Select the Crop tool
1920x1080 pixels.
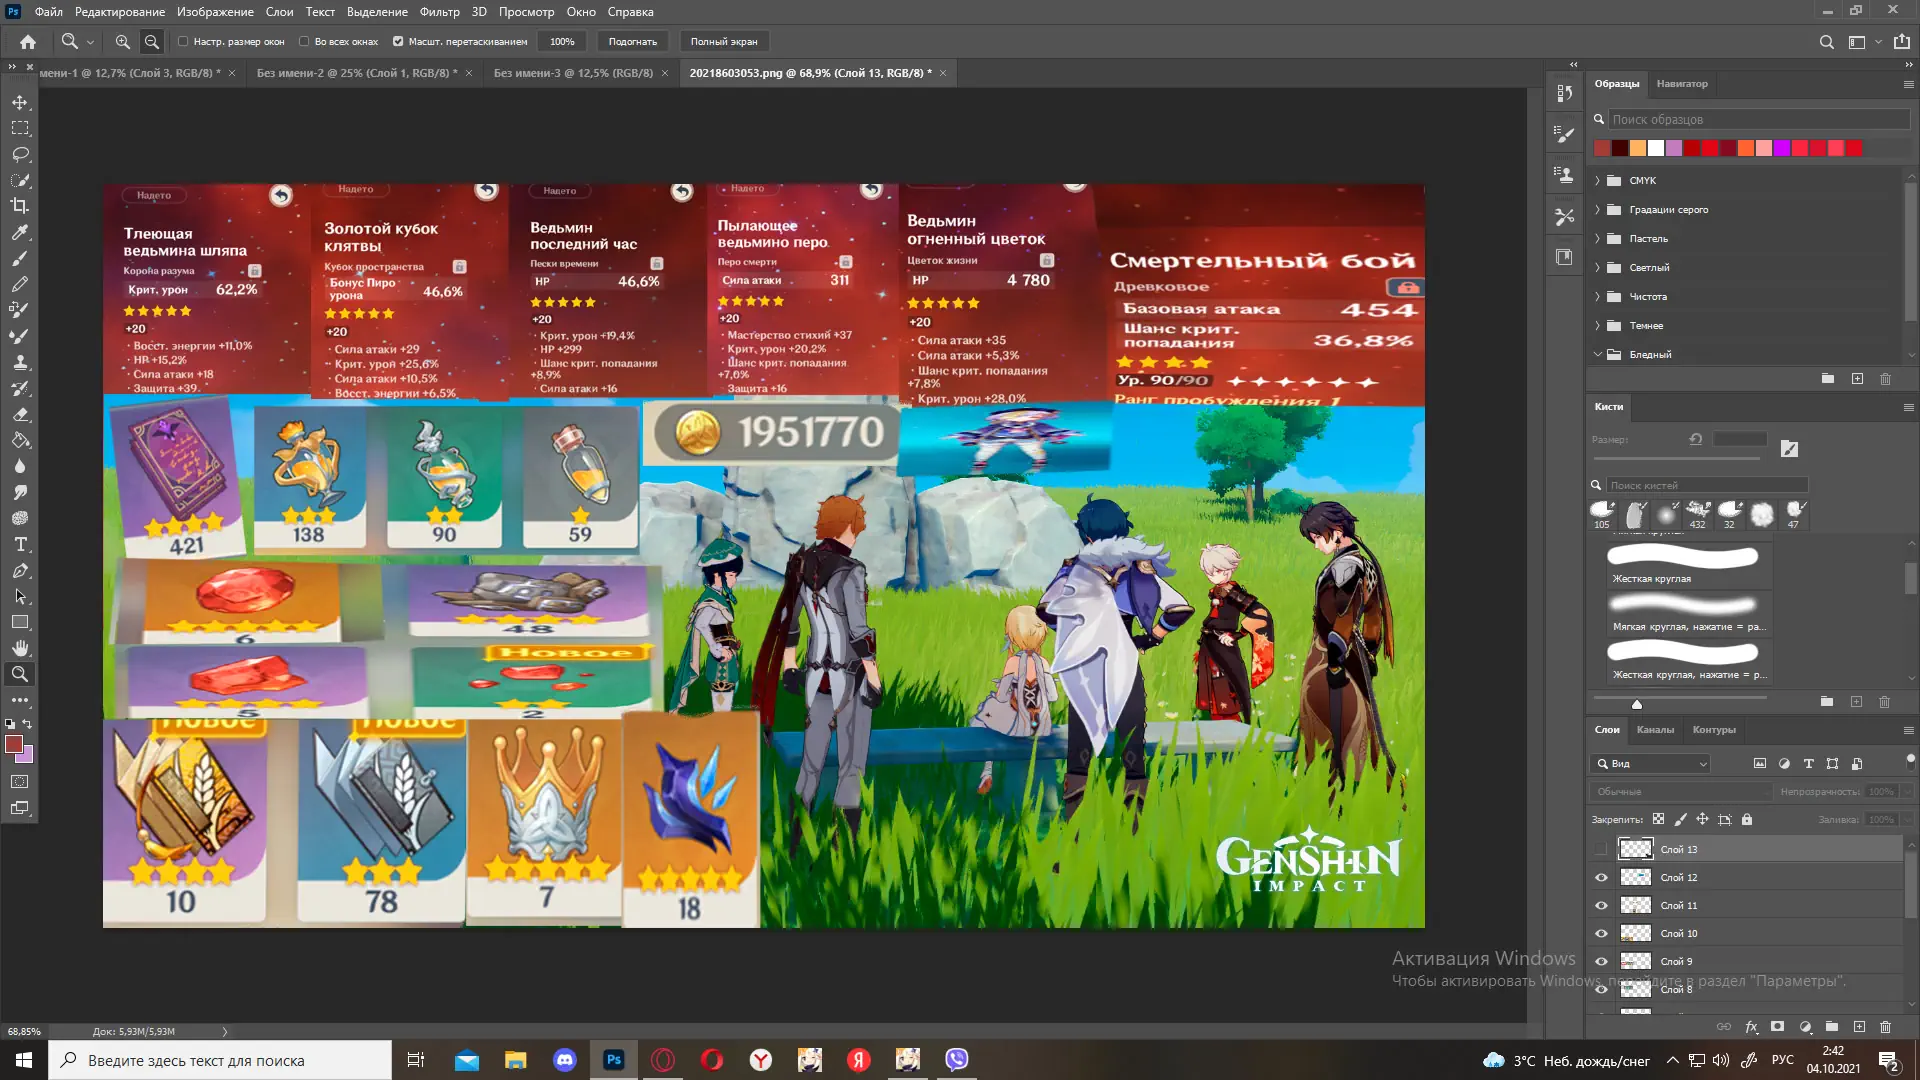coord(20,206)
